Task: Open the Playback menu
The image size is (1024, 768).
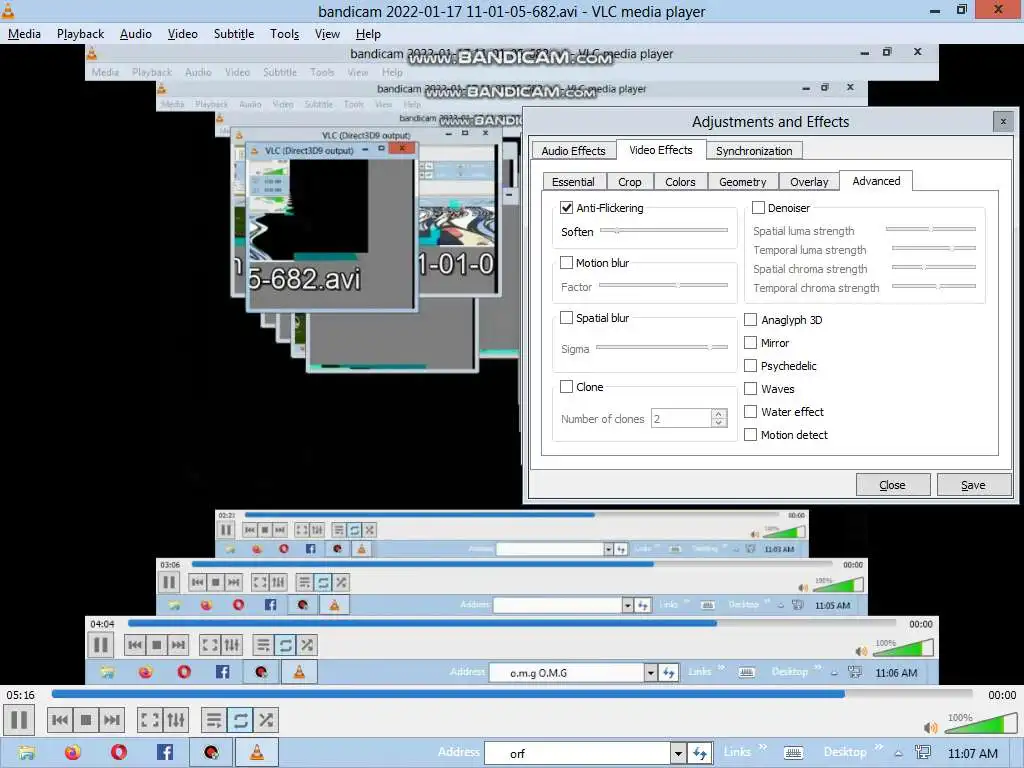Action: point(80,34)
